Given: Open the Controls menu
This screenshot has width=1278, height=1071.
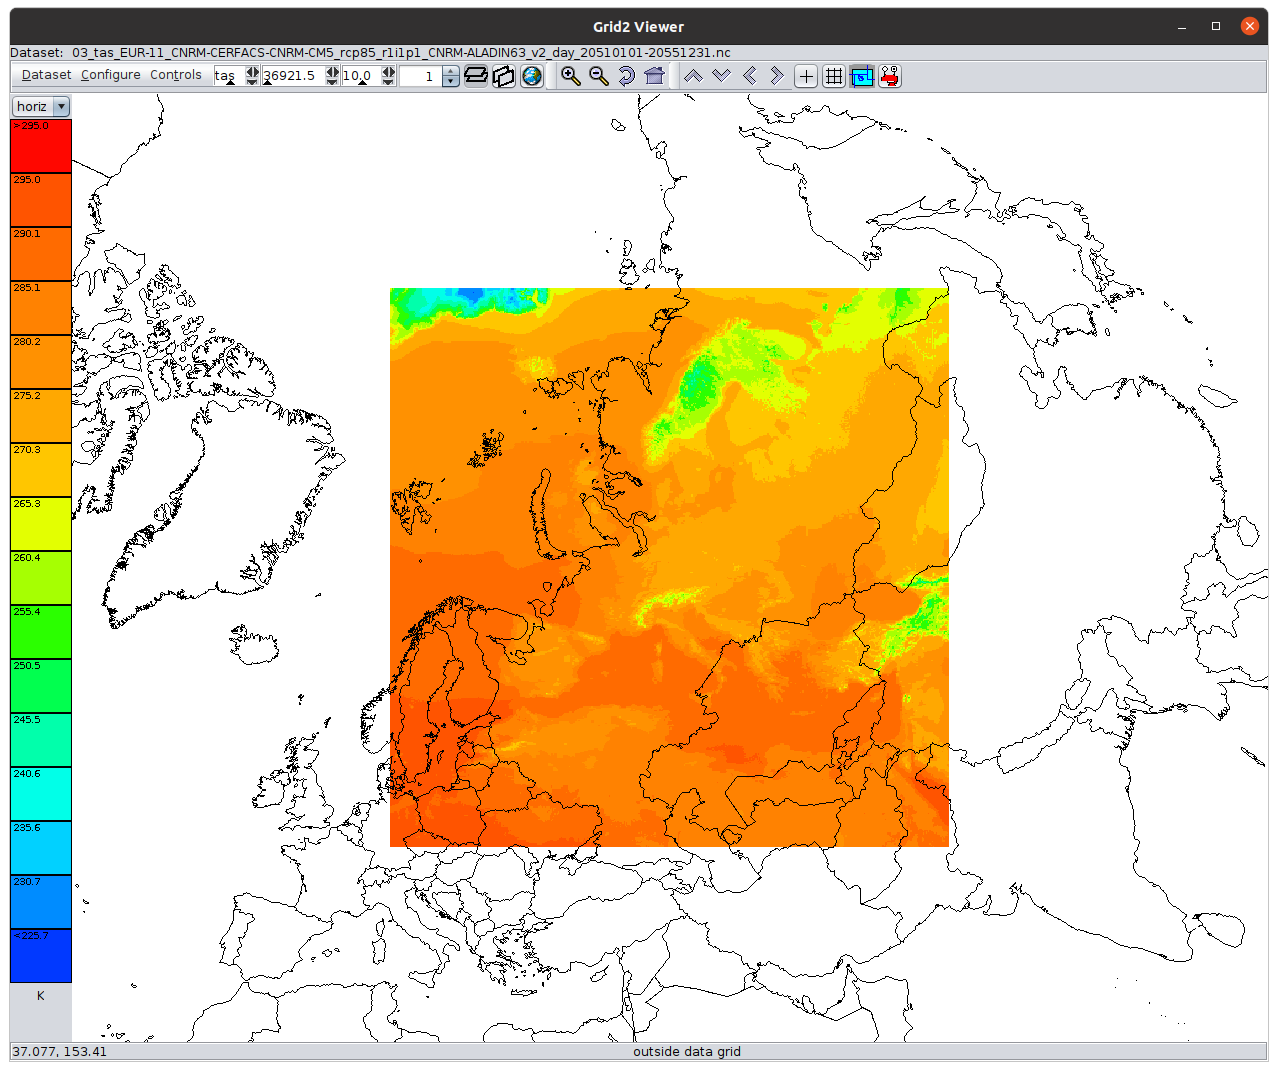Looking at the screenshot, I should (x=175, y=75).
